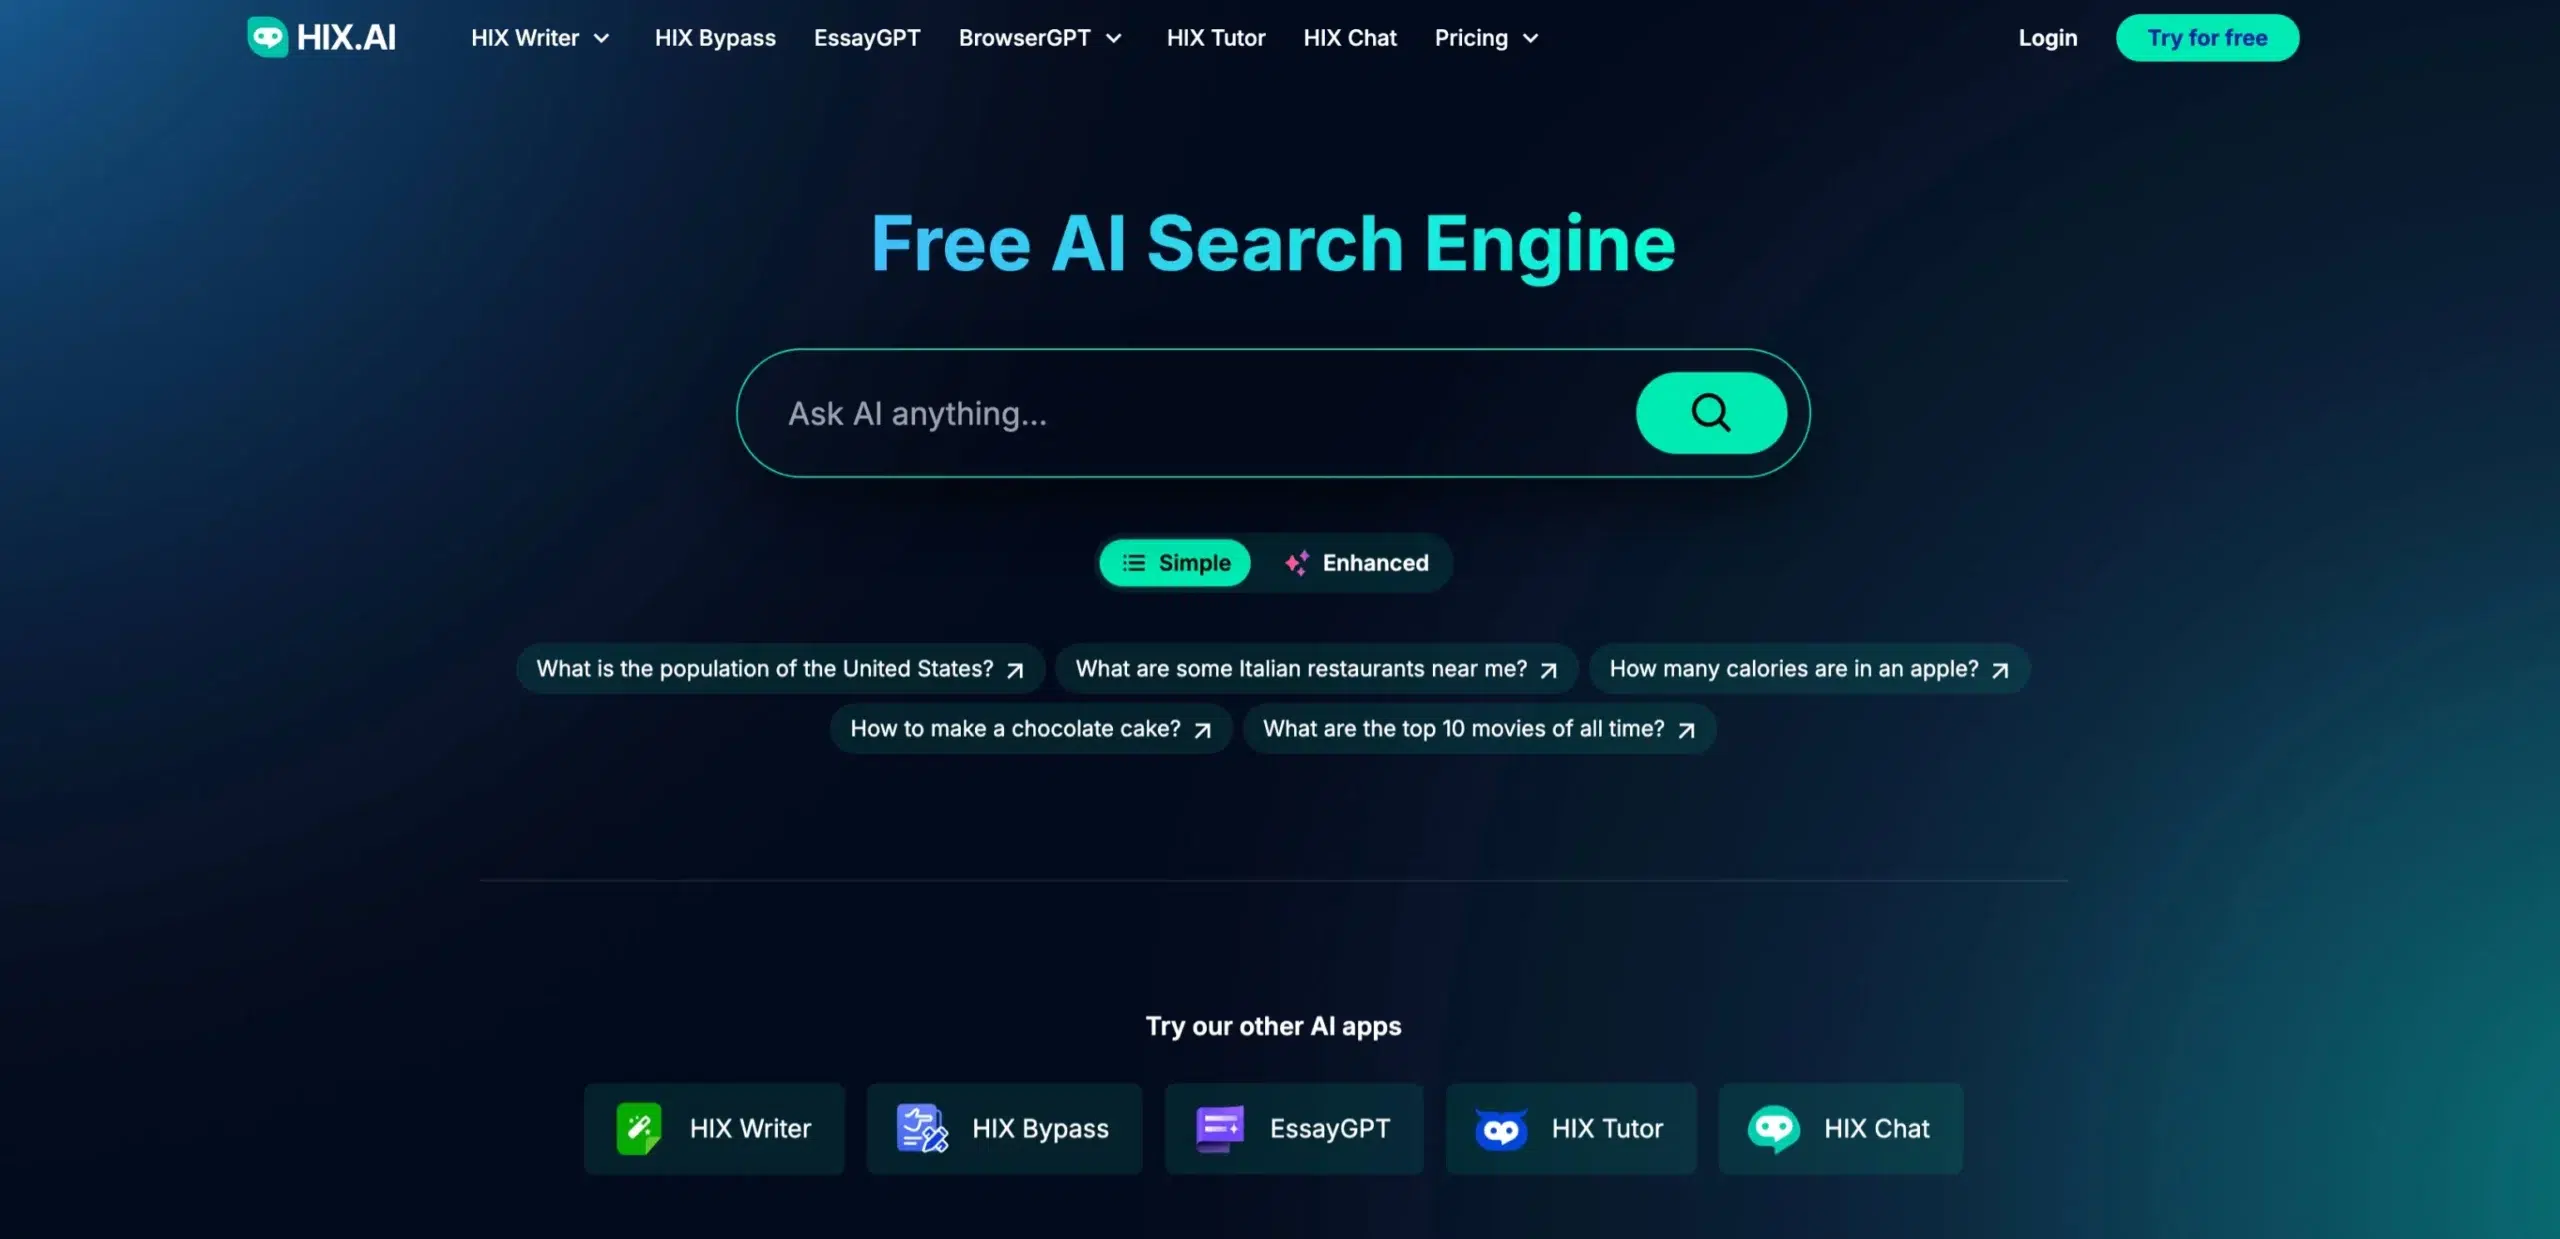Select the Simple search toggle
2560x1239 pixels.
(x=1176, y=562)
